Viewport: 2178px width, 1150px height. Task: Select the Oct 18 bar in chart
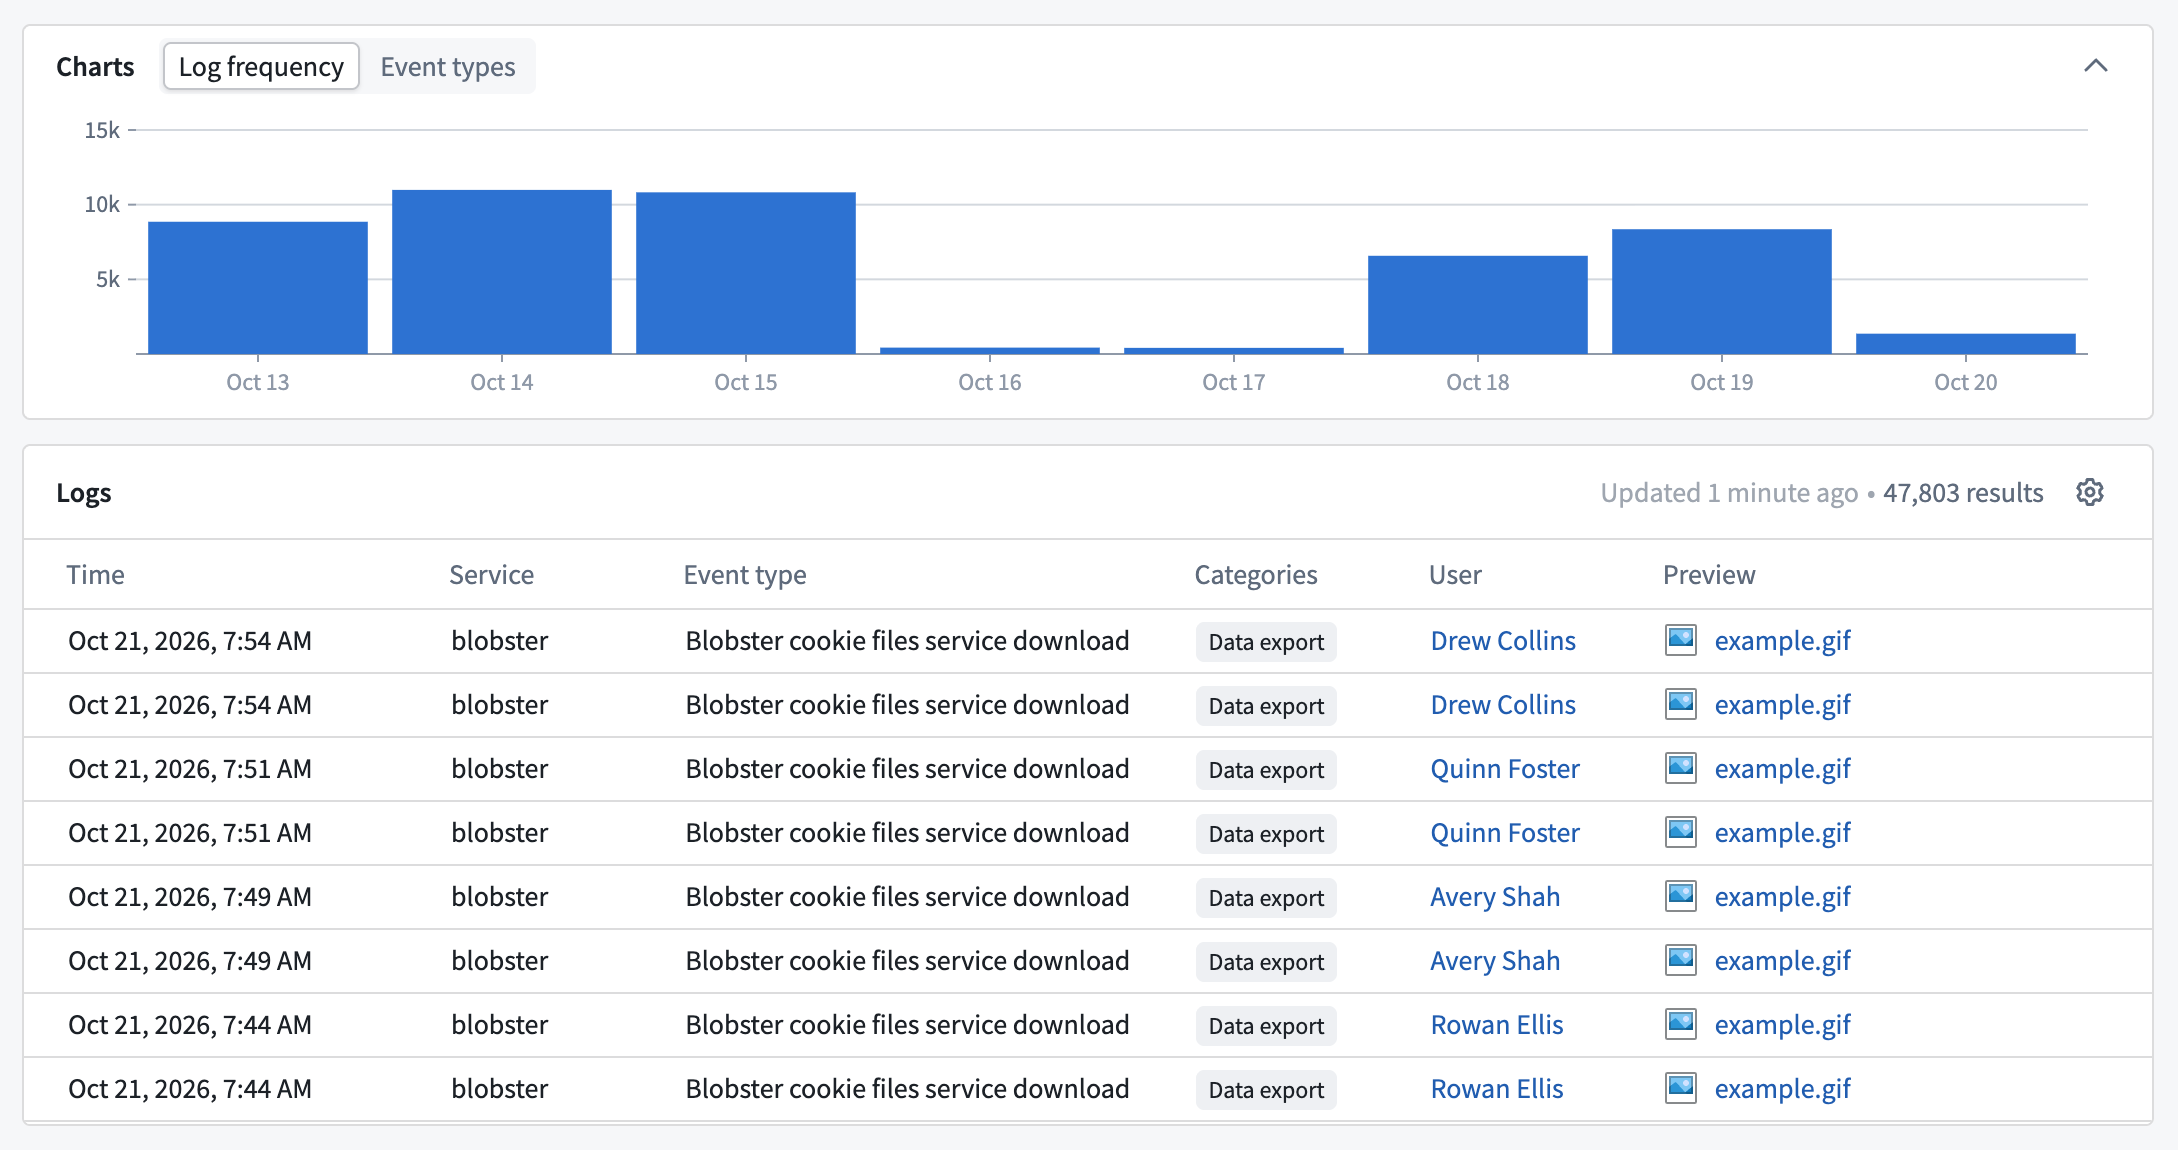coord(1478,305)
